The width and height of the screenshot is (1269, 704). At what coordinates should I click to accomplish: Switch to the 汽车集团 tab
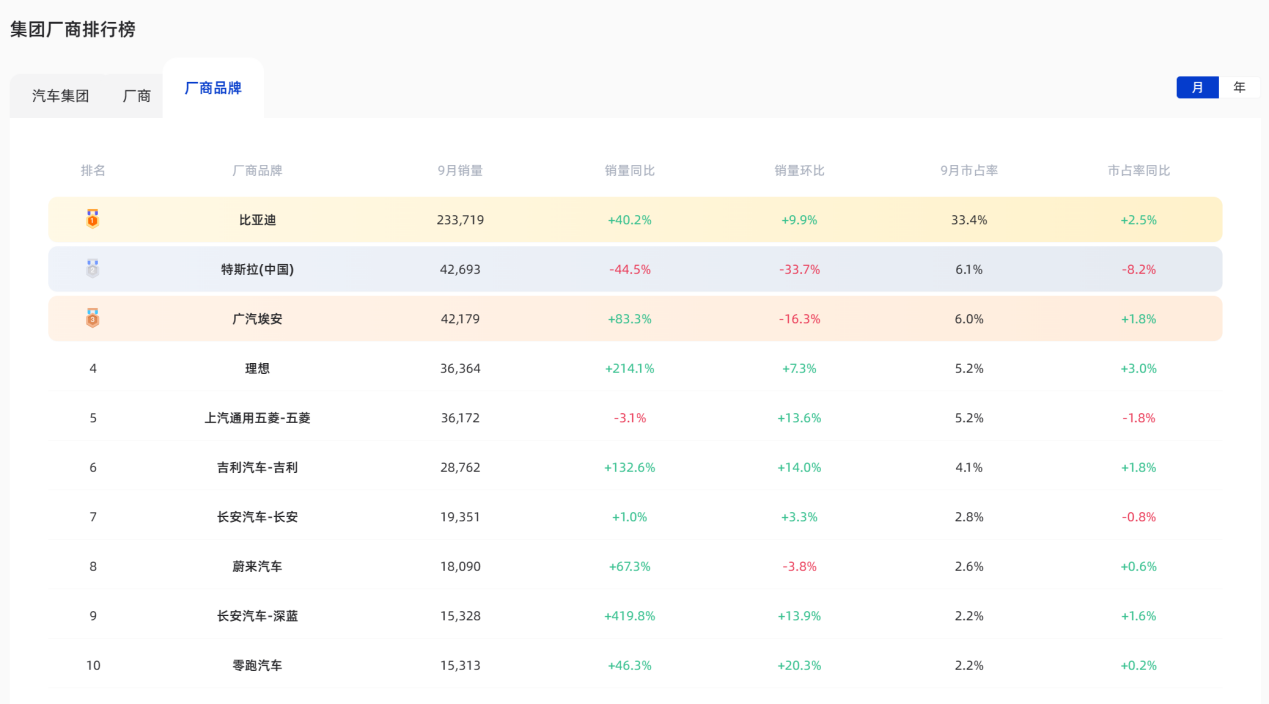click(61, 96)
